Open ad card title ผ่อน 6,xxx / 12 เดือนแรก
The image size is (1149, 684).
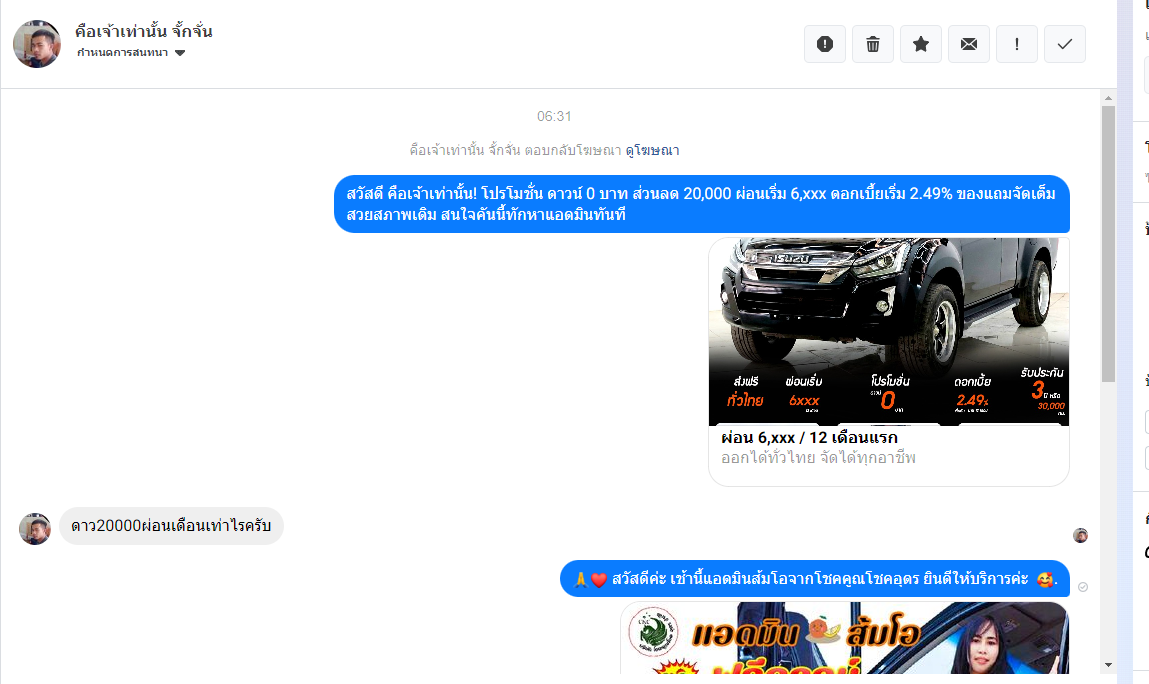809,438
